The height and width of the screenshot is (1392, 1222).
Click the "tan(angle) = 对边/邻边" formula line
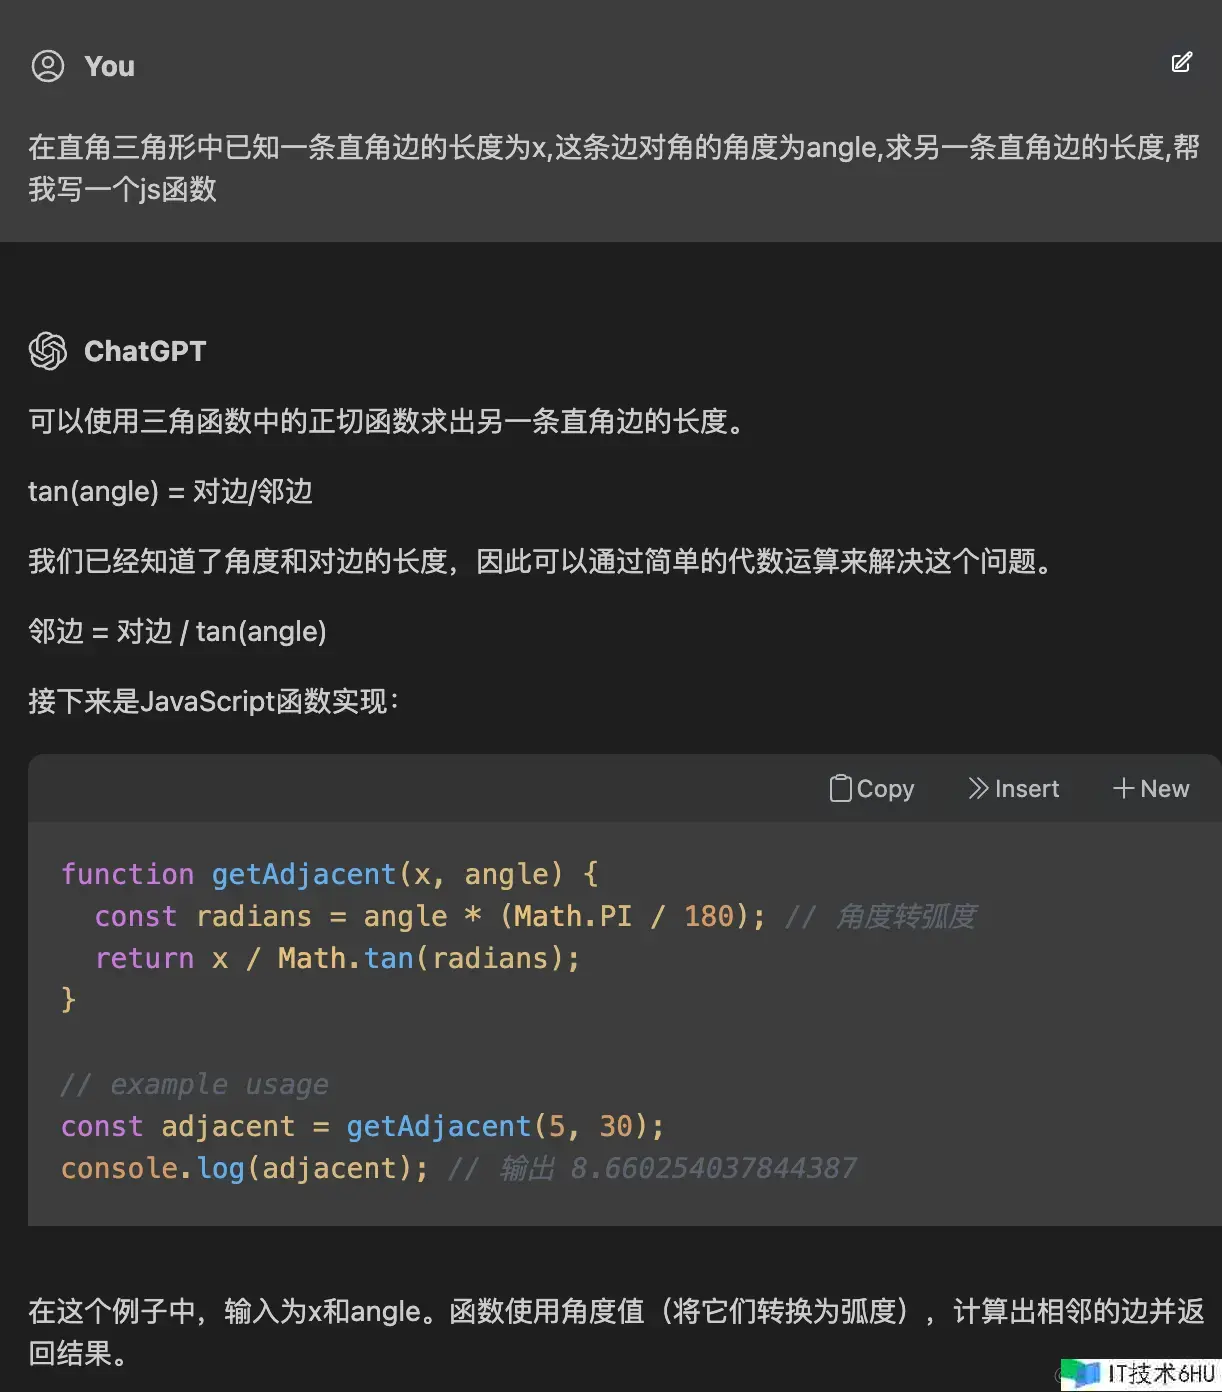point(170,491)
